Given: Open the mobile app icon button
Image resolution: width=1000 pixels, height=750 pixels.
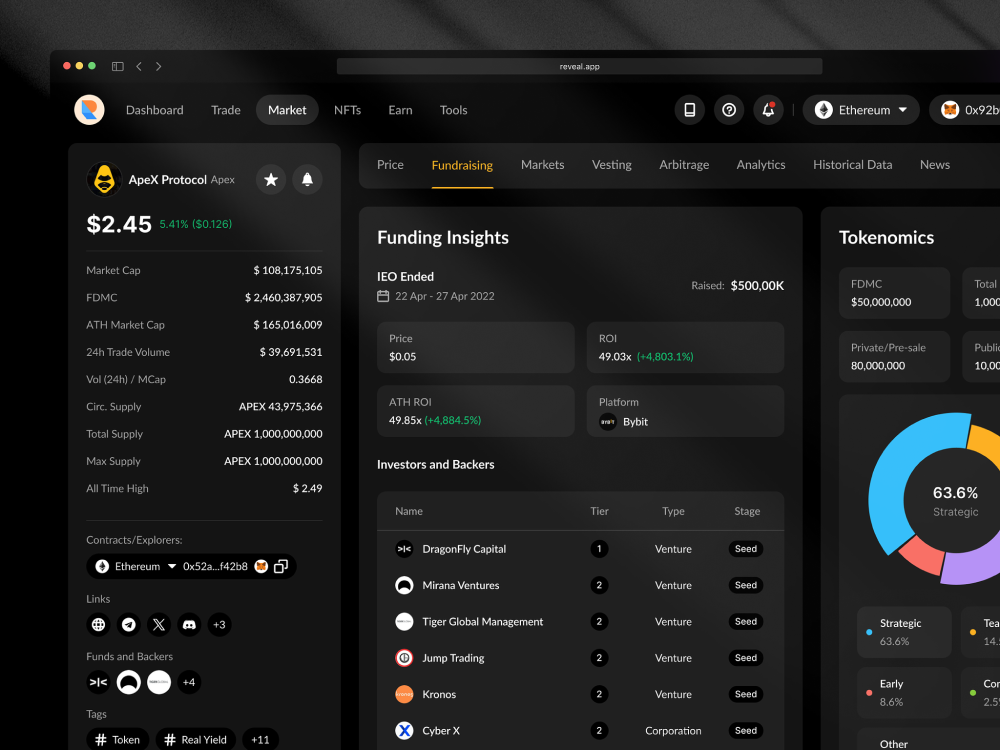Looking at the screenshot, I should click(x=689, y=110).
